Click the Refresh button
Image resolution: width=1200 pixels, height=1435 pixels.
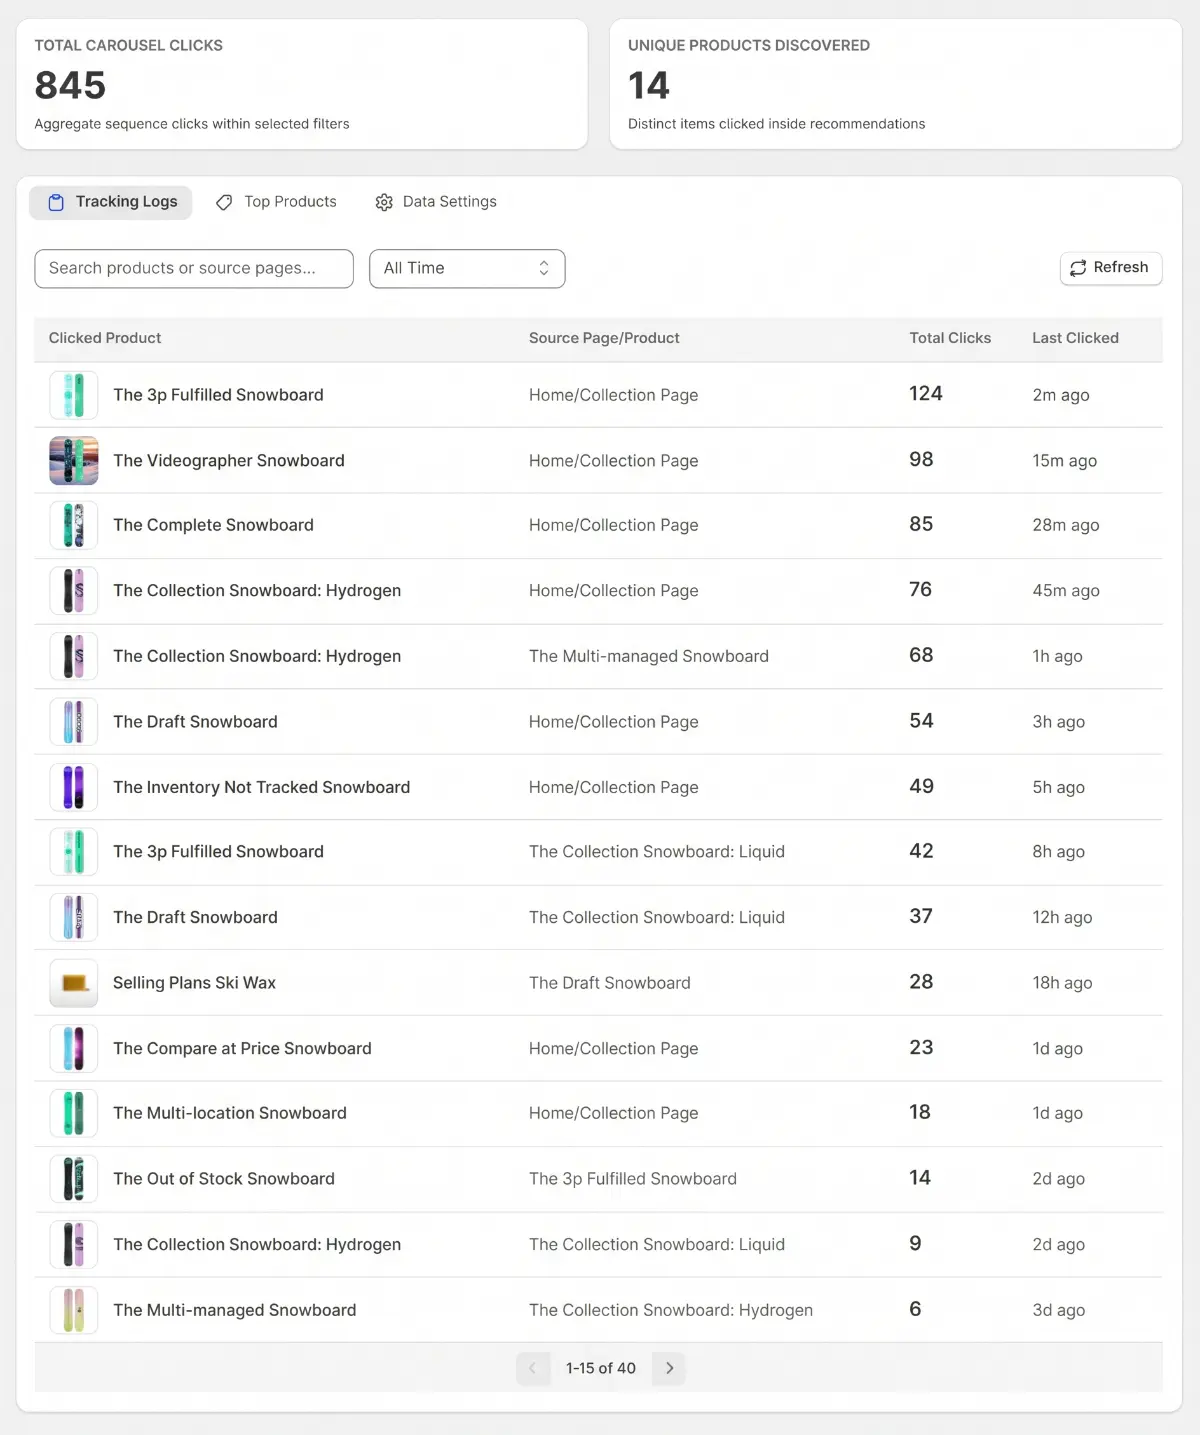click(x=1111, y=268)
